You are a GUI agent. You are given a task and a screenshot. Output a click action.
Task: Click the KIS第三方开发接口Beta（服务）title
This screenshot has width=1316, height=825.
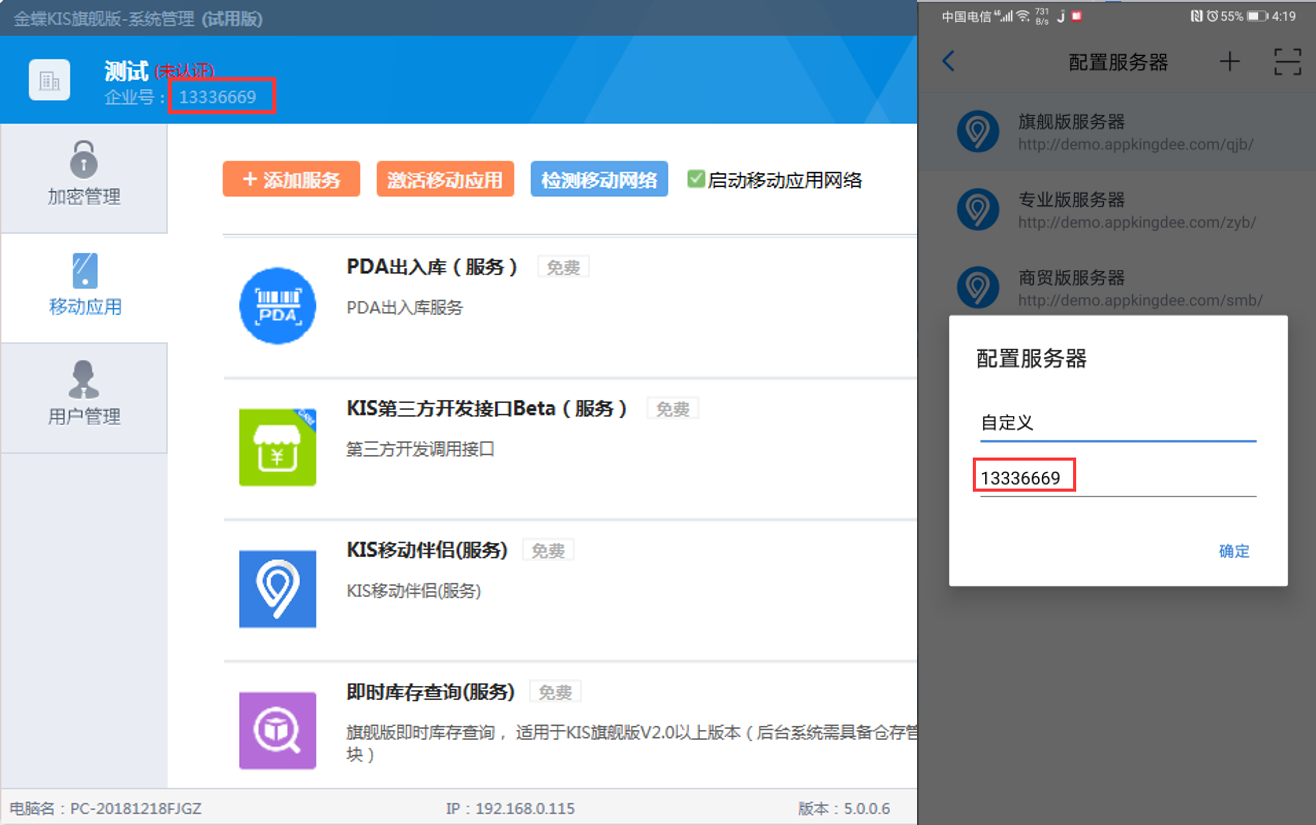pyautogui.click(x=487, y=408)
